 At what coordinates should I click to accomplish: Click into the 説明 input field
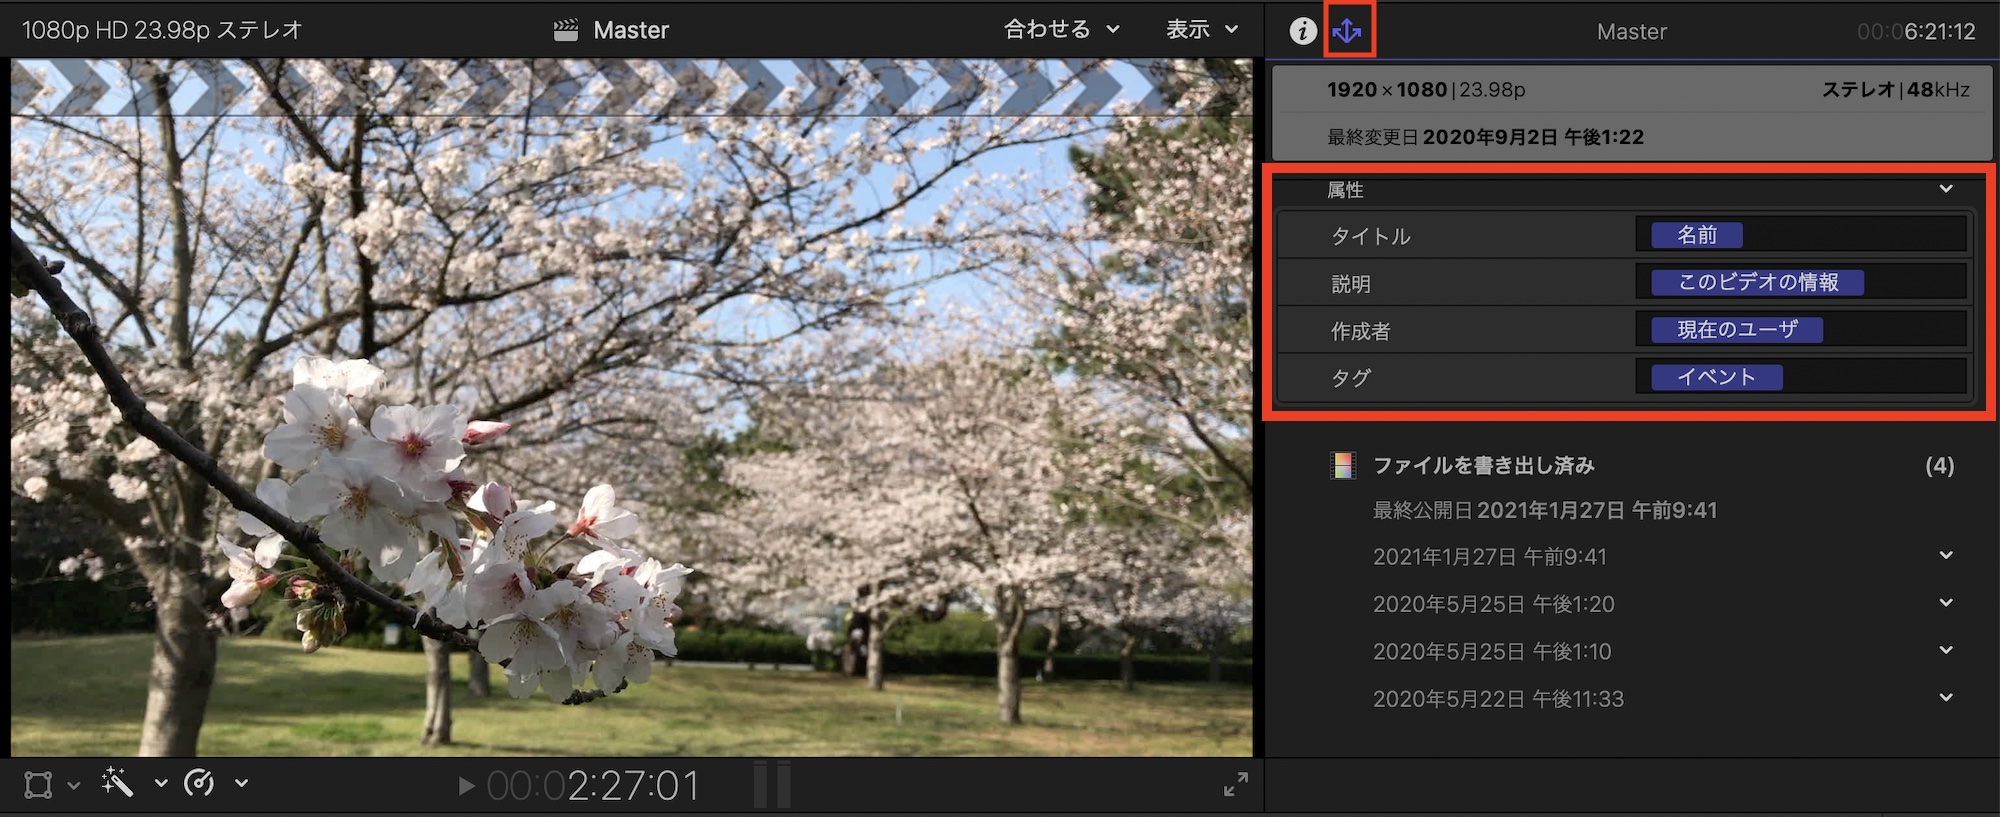point(1801,282)
